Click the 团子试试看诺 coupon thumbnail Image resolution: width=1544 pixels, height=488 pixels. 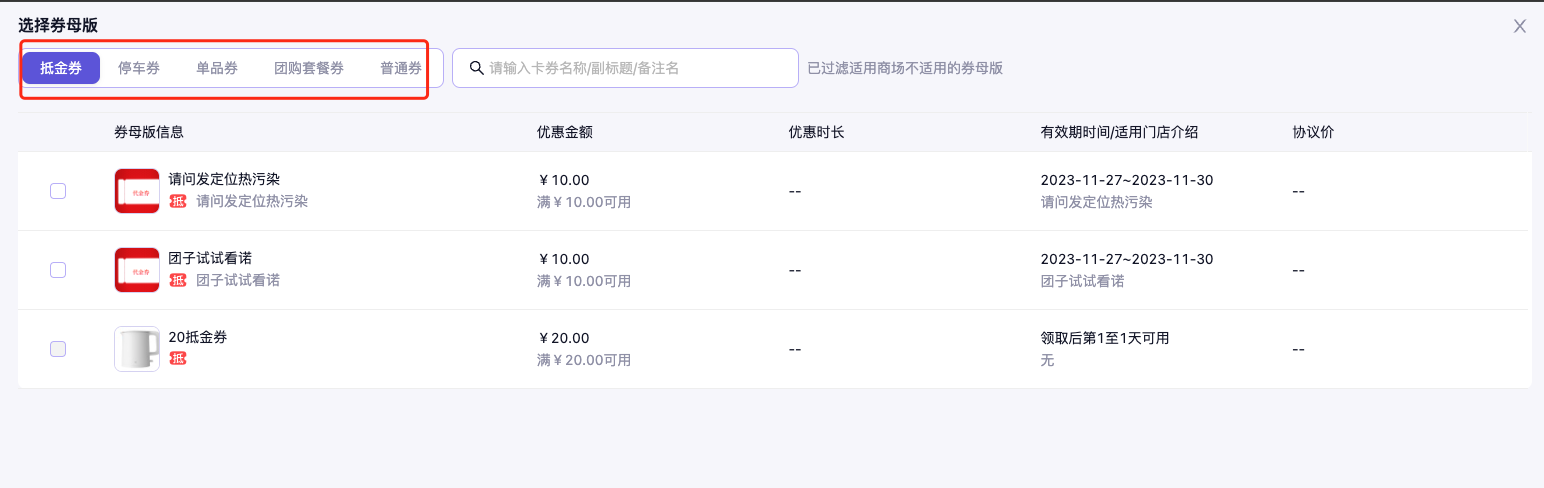(x=137, y=270)
